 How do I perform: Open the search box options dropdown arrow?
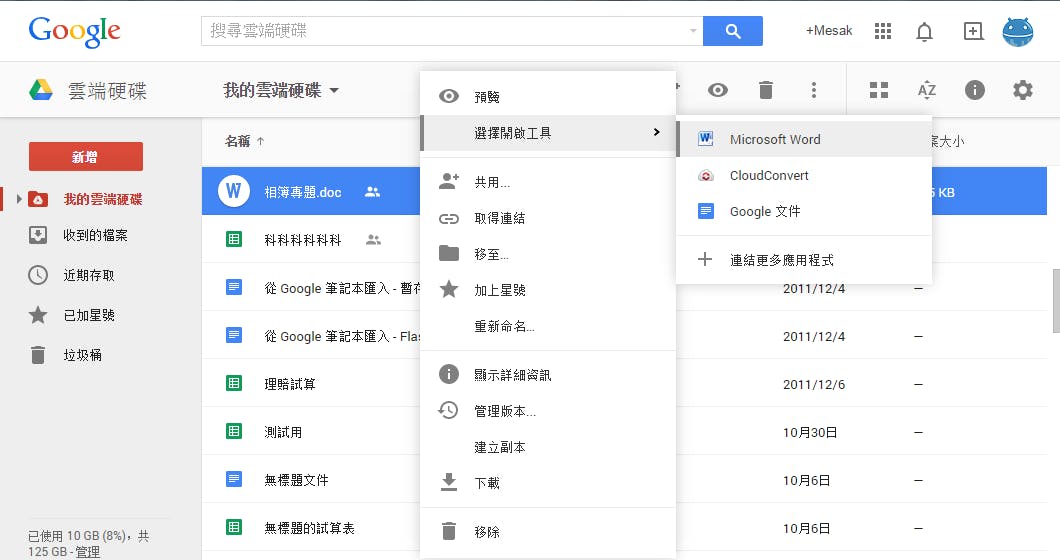[694, 31]
